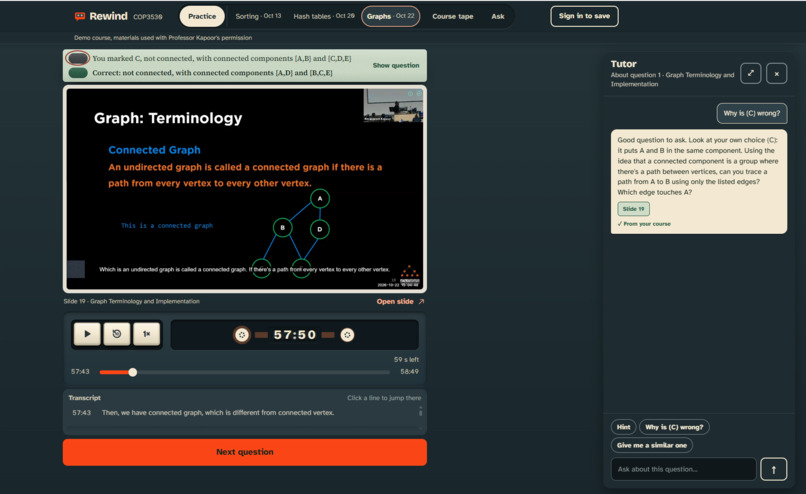Click the Demo course permission notice
The image size is (806, 494).
(163, 38)
